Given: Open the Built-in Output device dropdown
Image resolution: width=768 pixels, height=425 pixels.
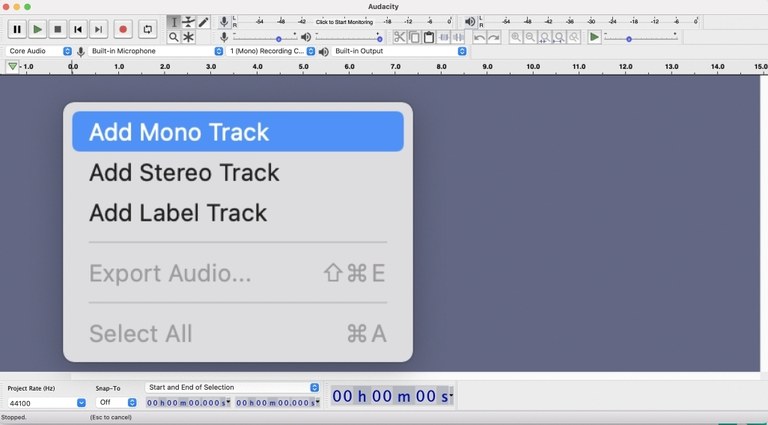Looking at the screenshot, I should pyautogui.click(x=399, y=51).
